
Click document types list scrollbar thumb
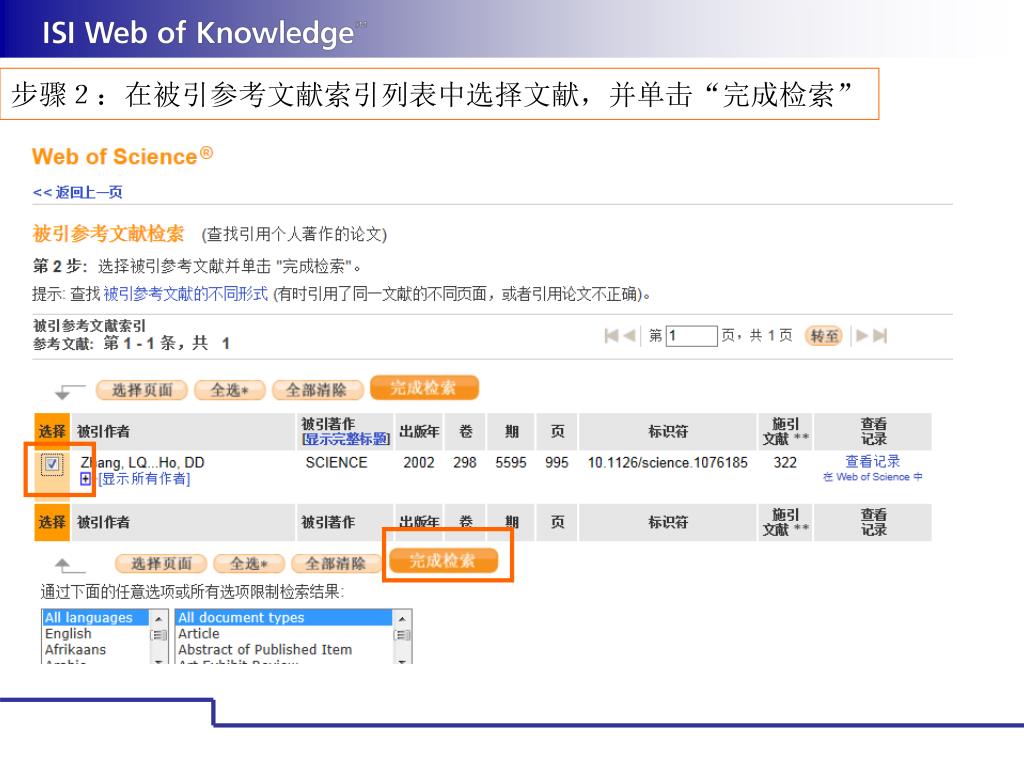(x=402, y=635)
